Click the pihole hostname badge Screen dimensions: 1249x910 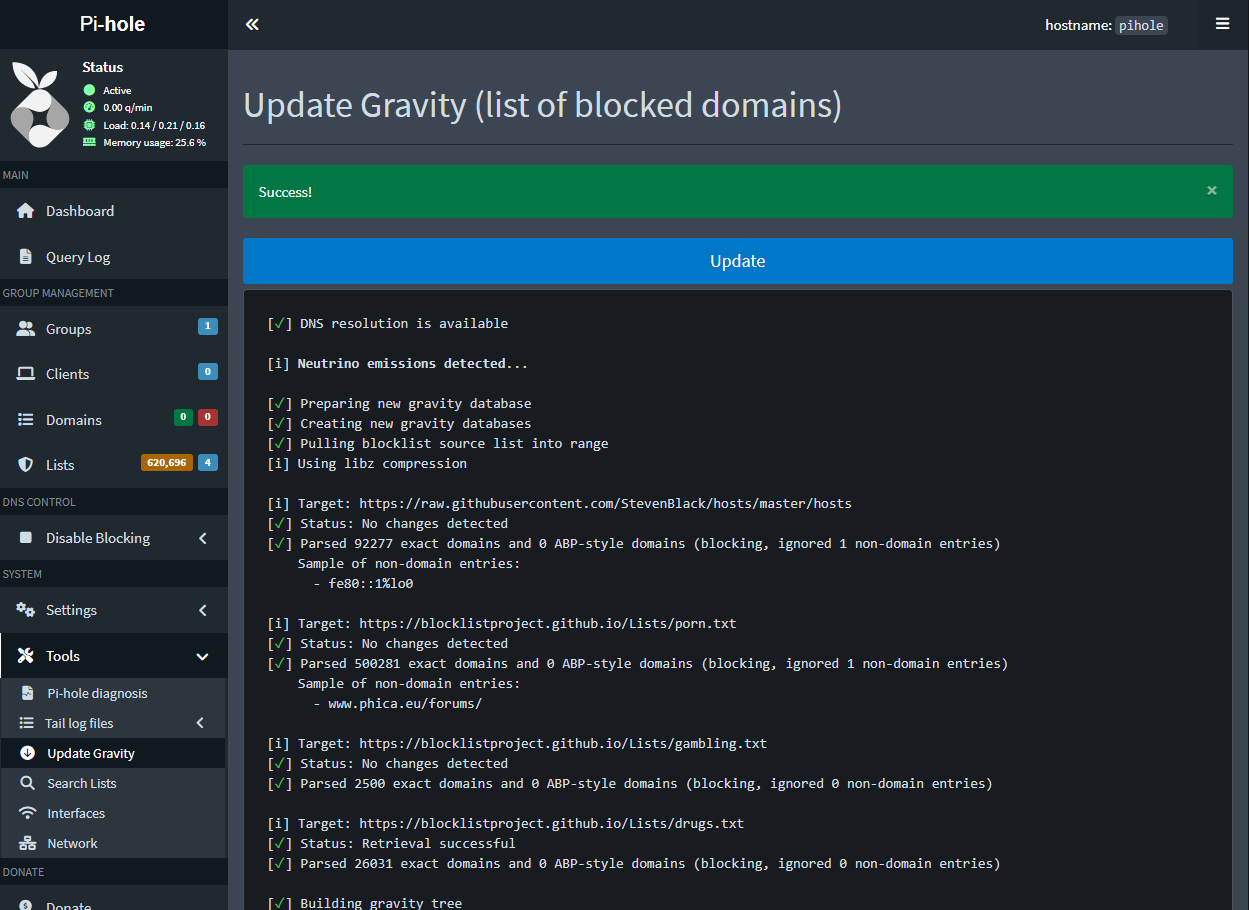(1141, 25)
